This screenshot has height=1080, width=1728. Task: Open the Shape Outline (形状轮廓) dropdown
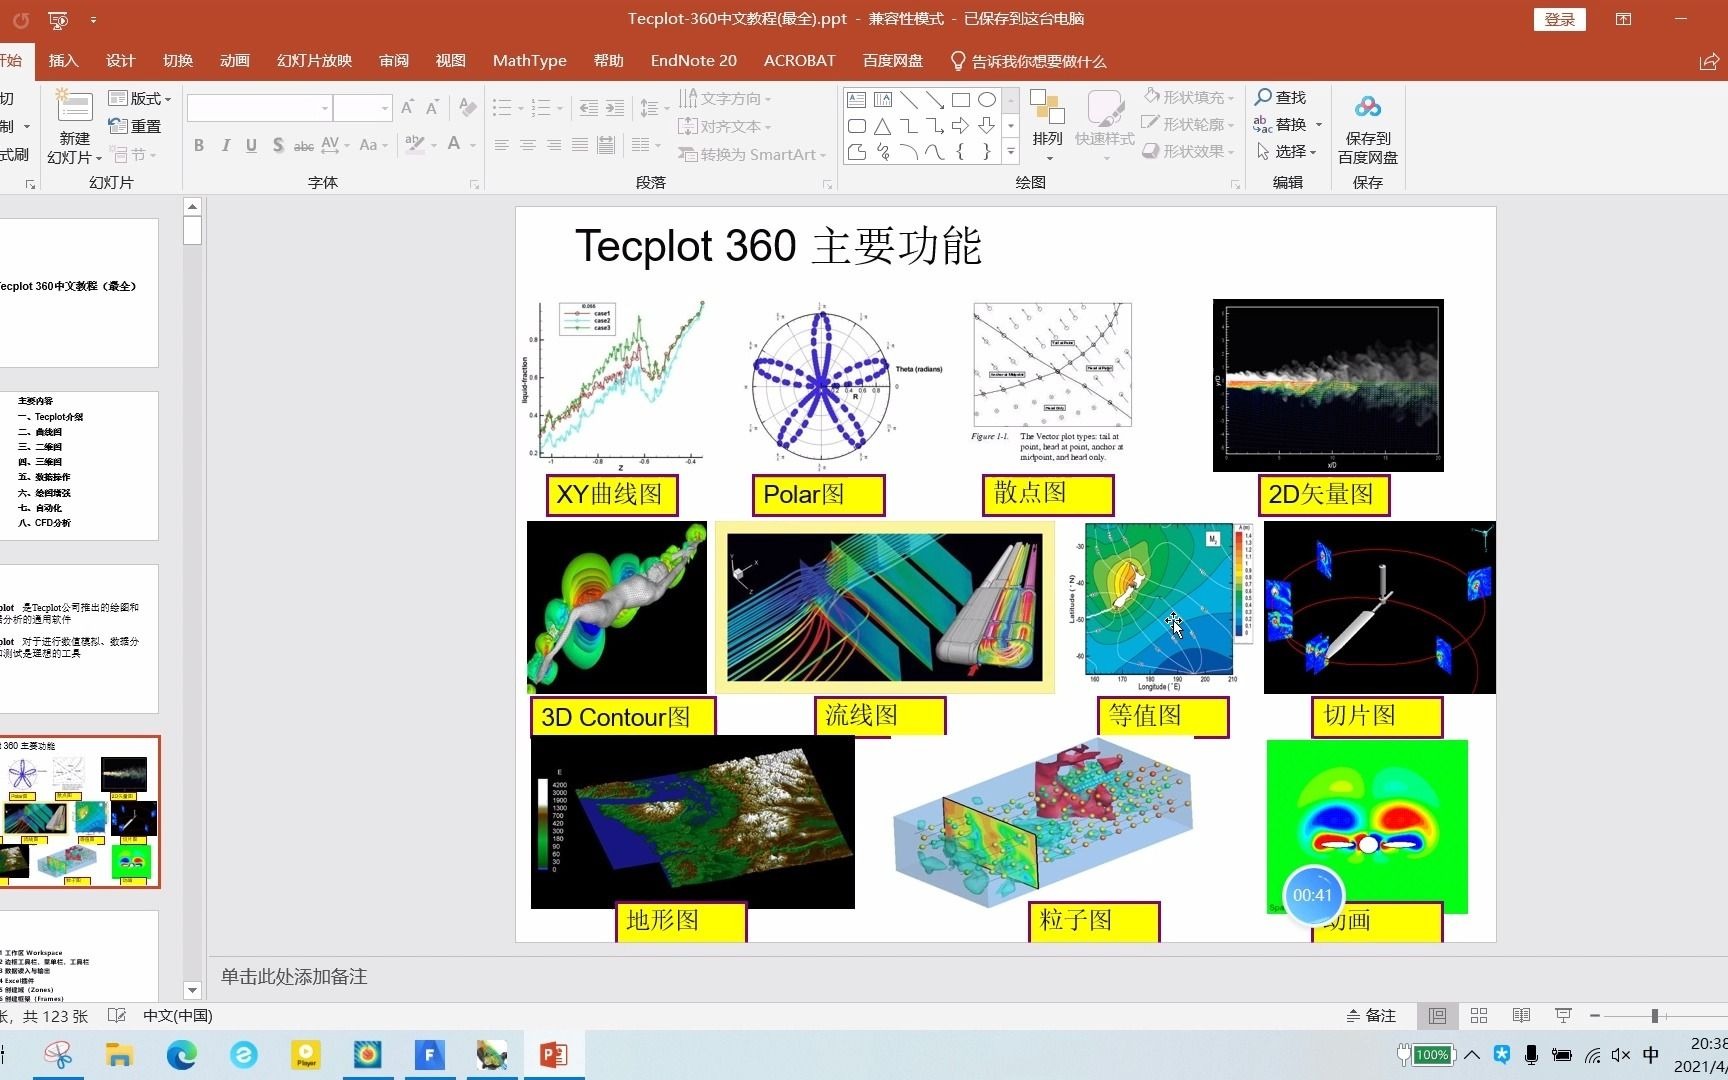click(1188, 124)
